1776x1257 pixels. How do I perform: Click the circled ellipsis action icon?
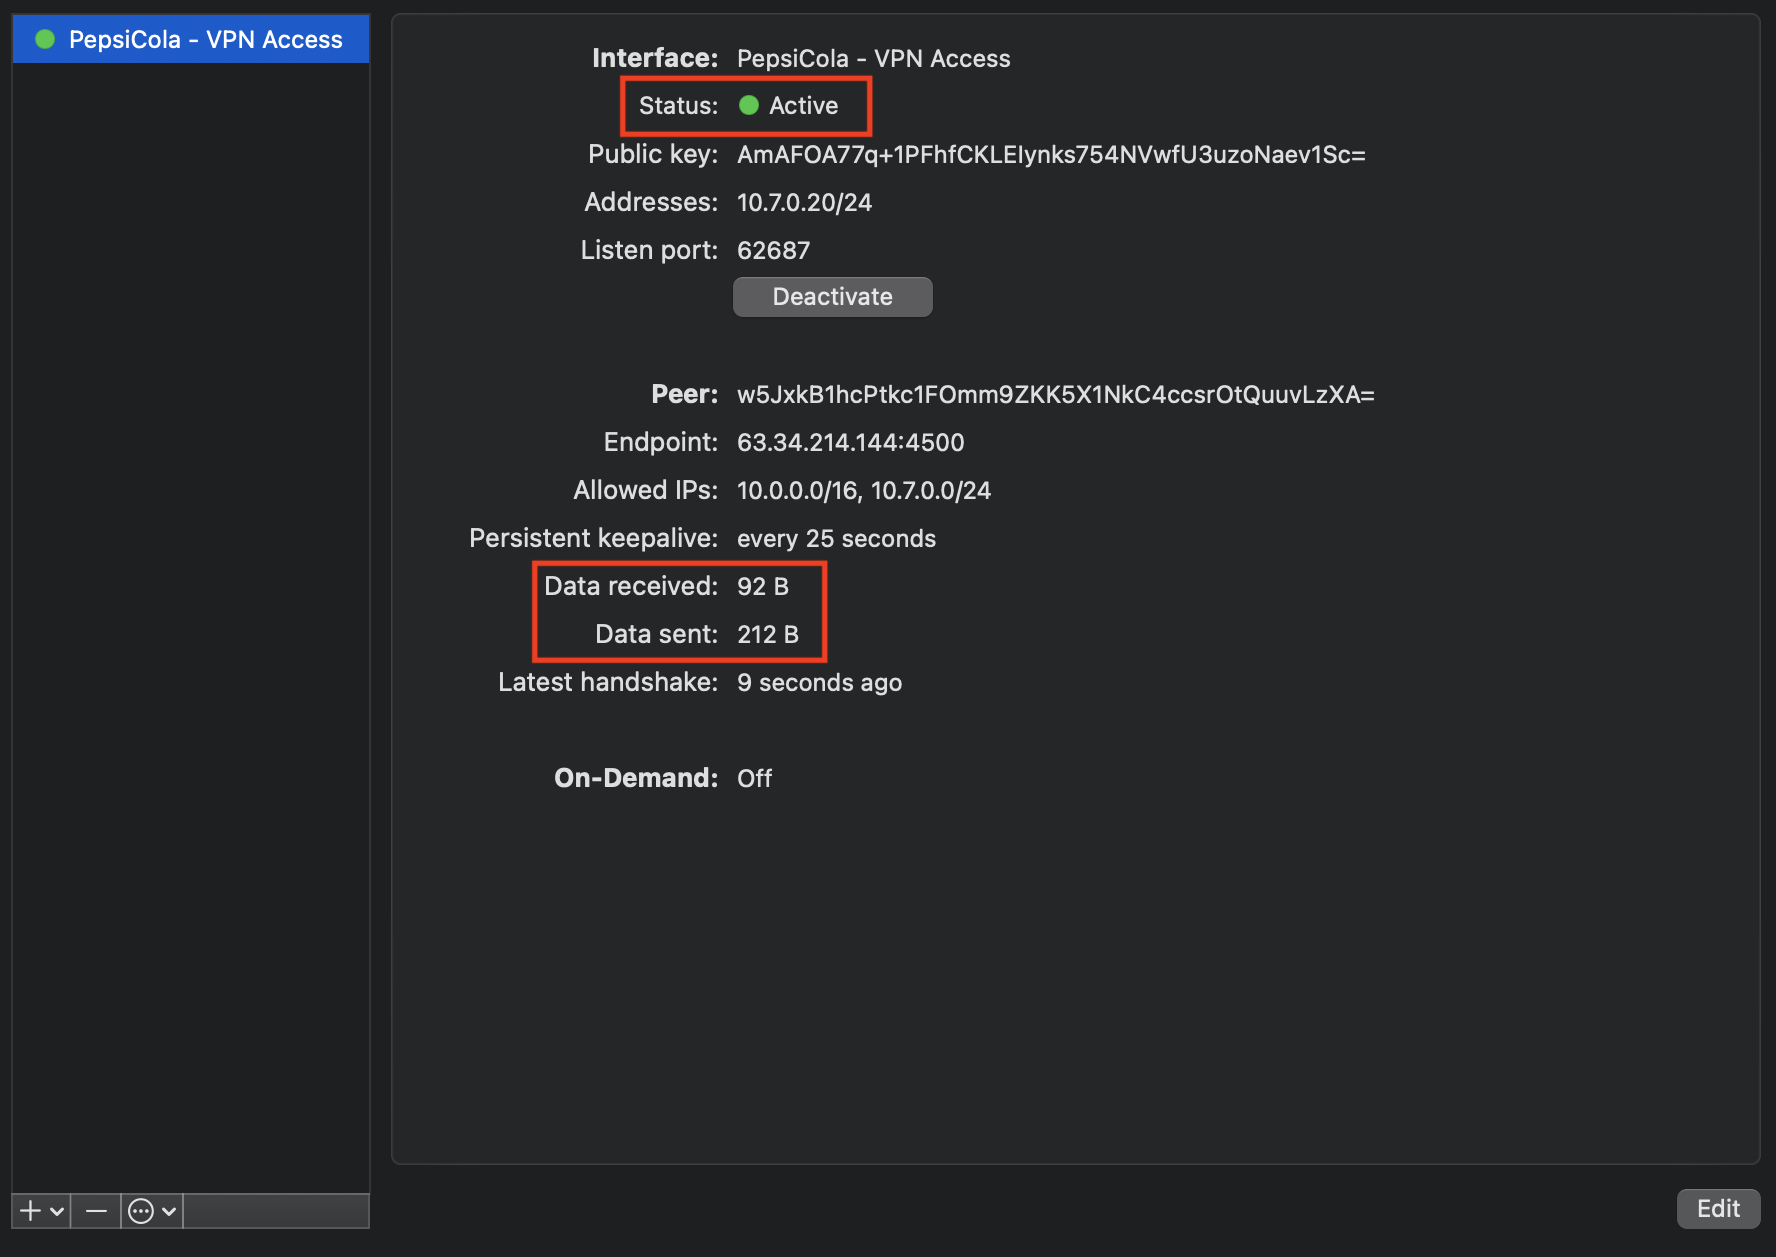pos(141,1211)
